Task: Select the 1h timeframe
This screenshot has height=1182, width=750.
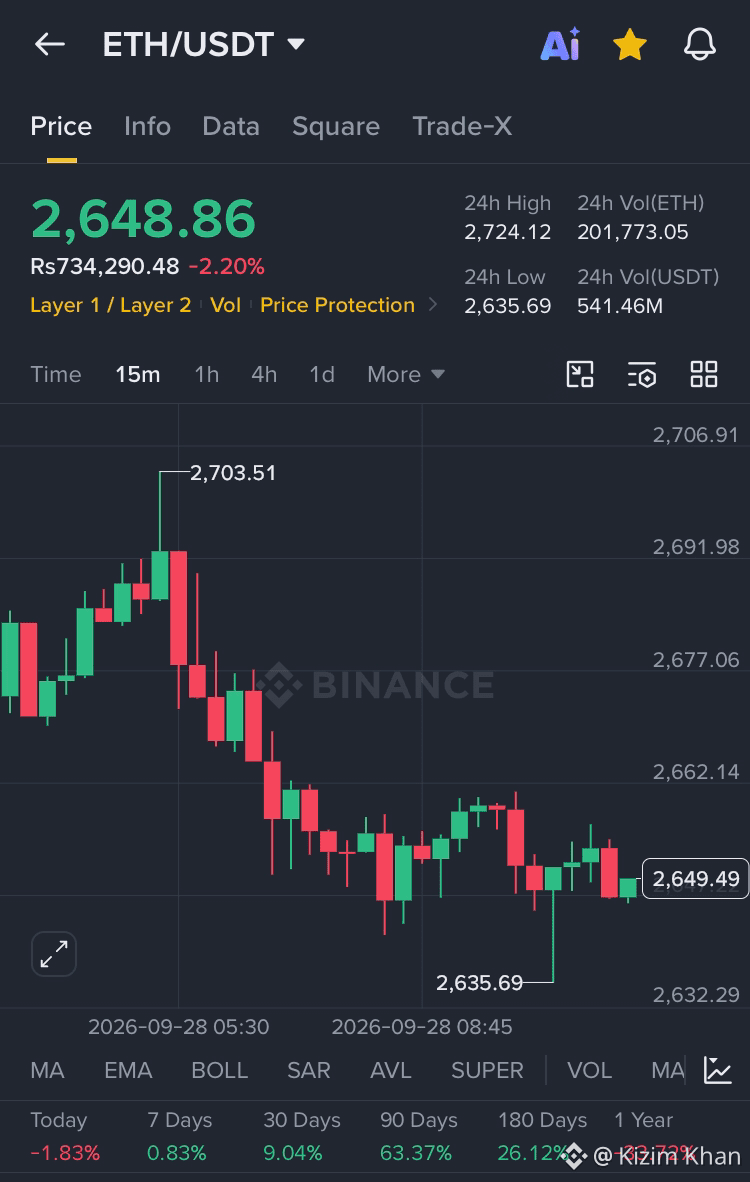Action: [x=207, y=374]
